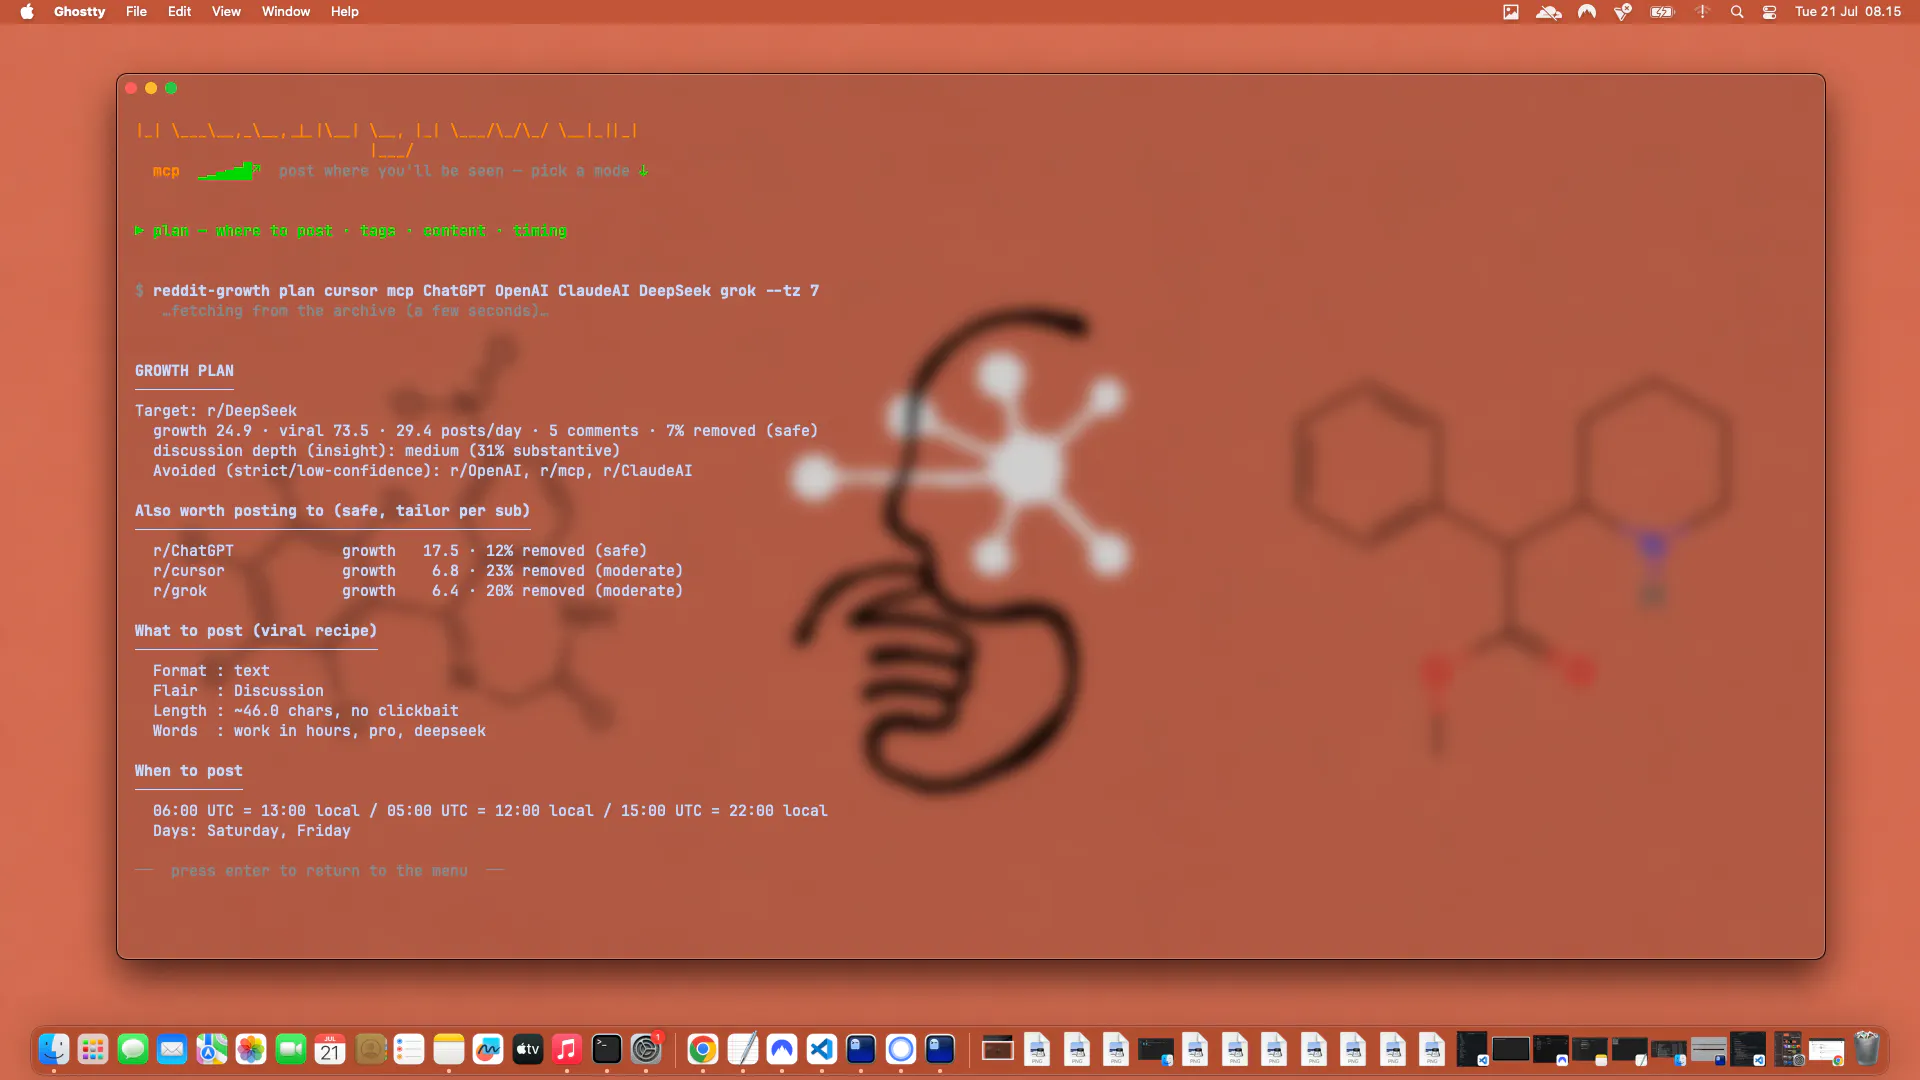Click the What to post (viral recipe) heading
1920x1080 pixels.
click(256, 631)
